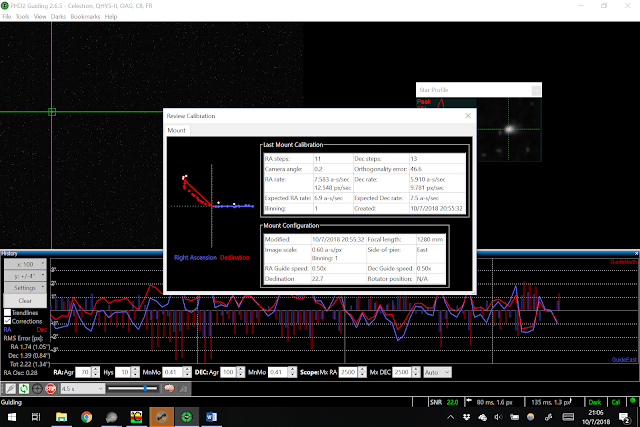The width and height of the screenshot is (640, 427).
Task: Click the star image in Star Profile
Action: point(509,129)
